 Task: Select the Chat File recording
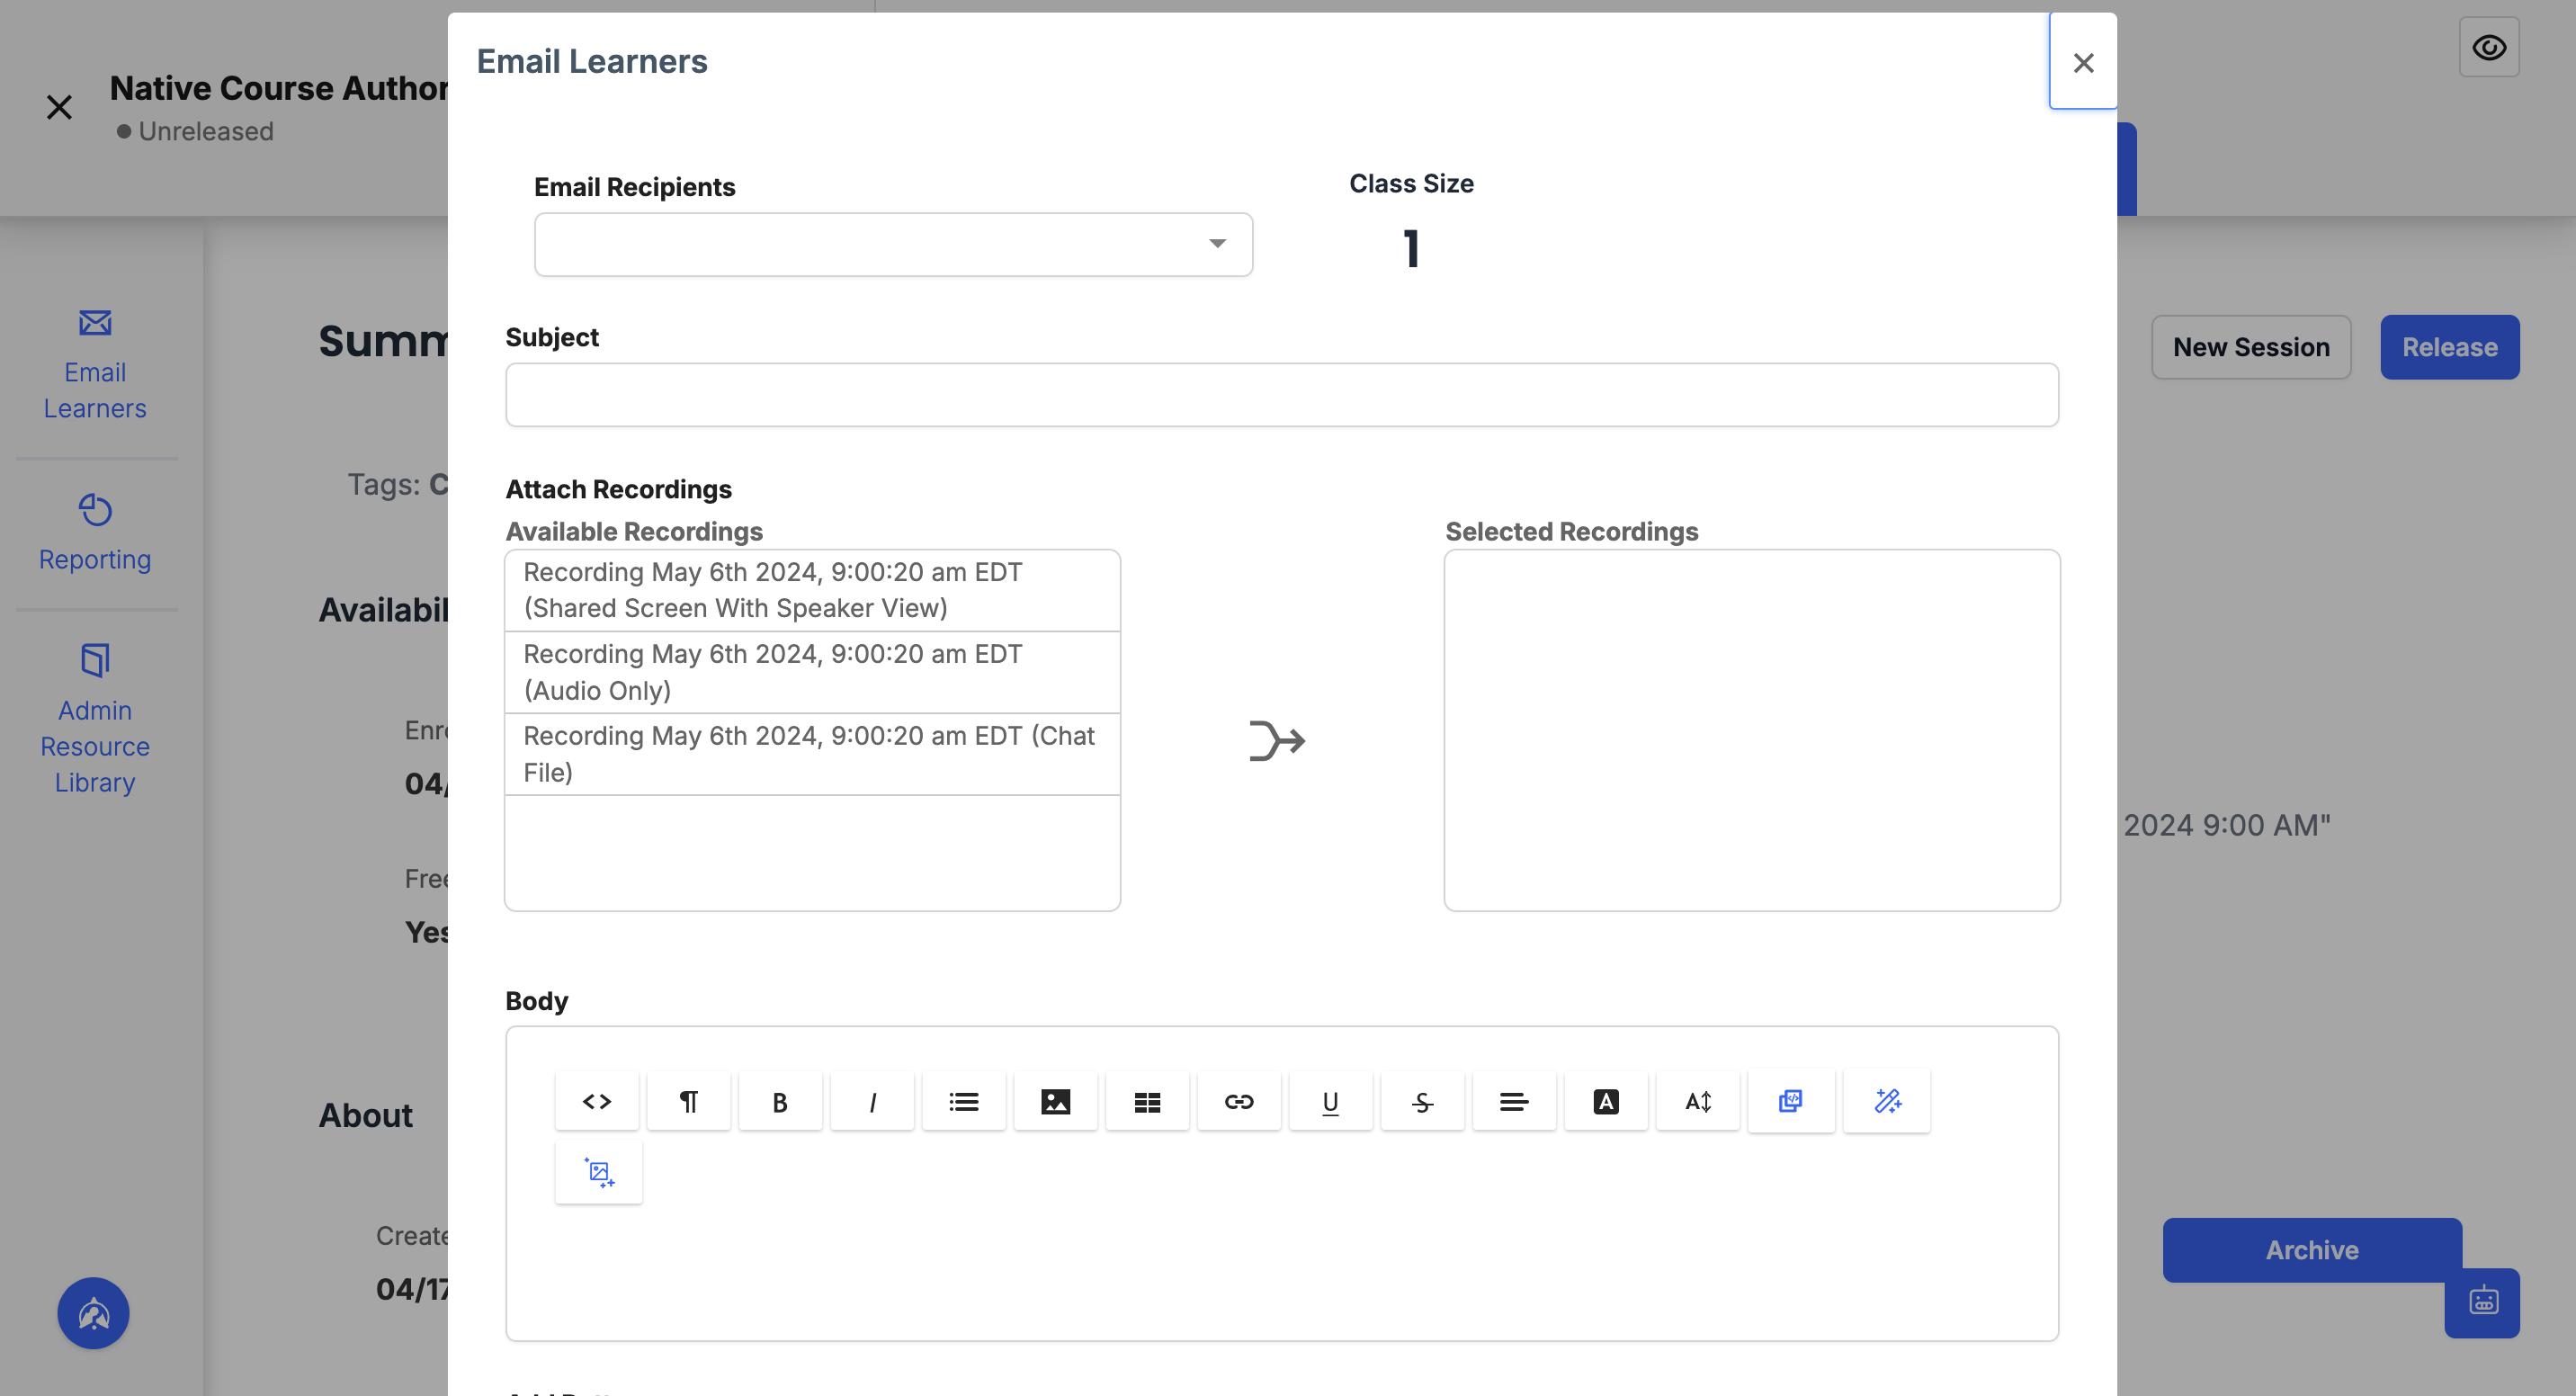pos(812,754)
